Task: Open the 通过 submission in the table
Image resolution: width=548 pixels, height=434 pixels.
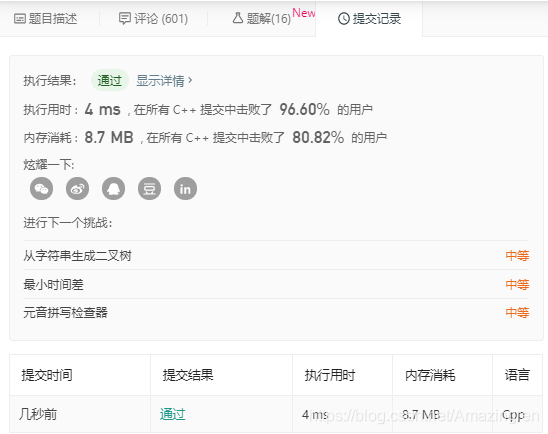Action: pos(173,414)
